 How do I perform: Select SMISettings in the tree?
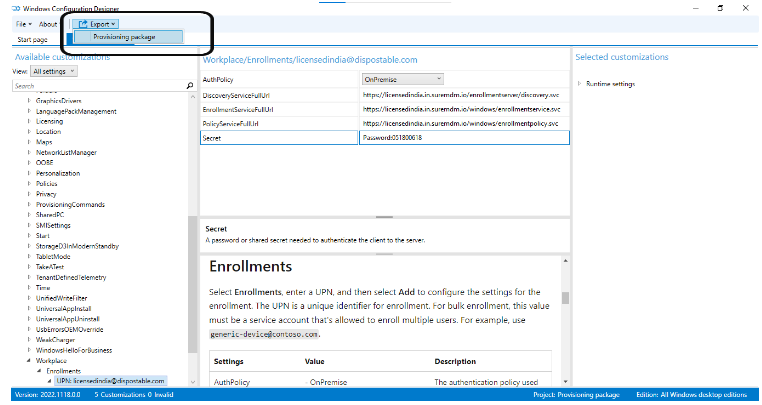[x=53, y=226]
